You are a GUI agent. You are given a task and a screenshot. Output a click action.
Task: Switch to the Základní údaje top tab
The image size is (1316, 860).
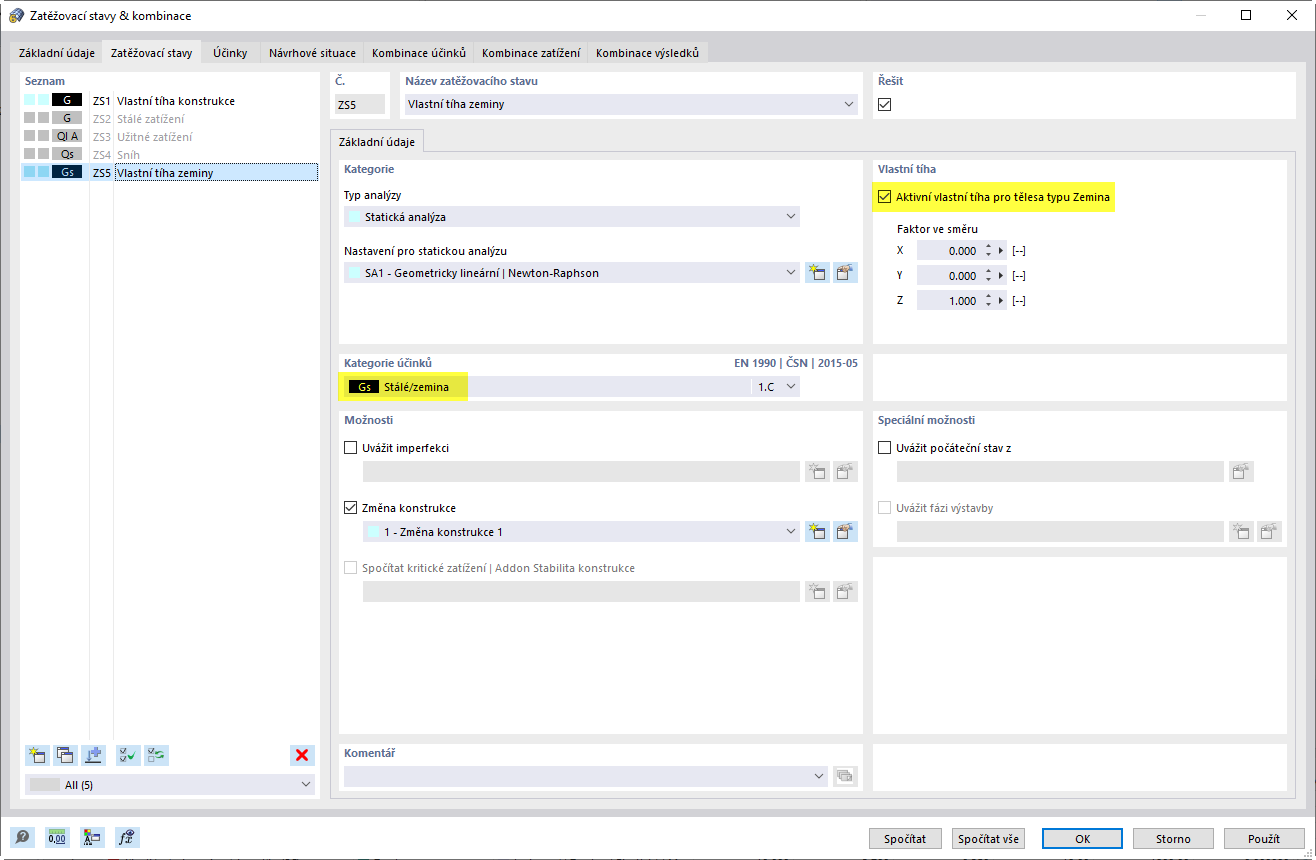click(x=56, y=52)
